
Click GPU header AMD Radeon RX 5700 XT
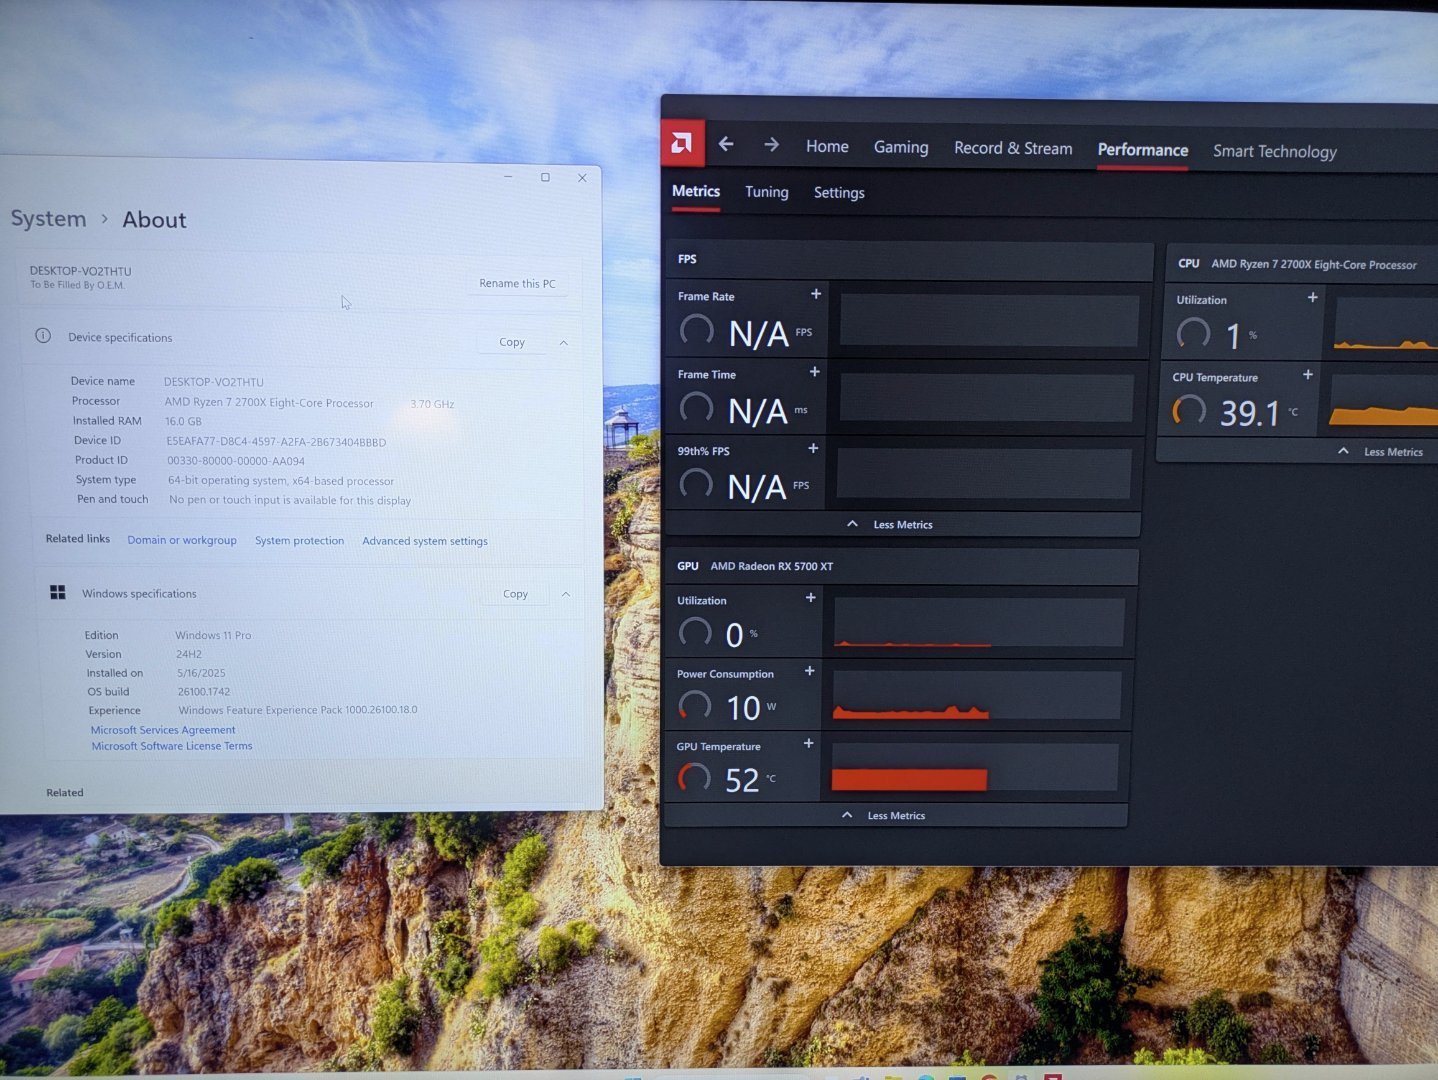coord(771,566)
